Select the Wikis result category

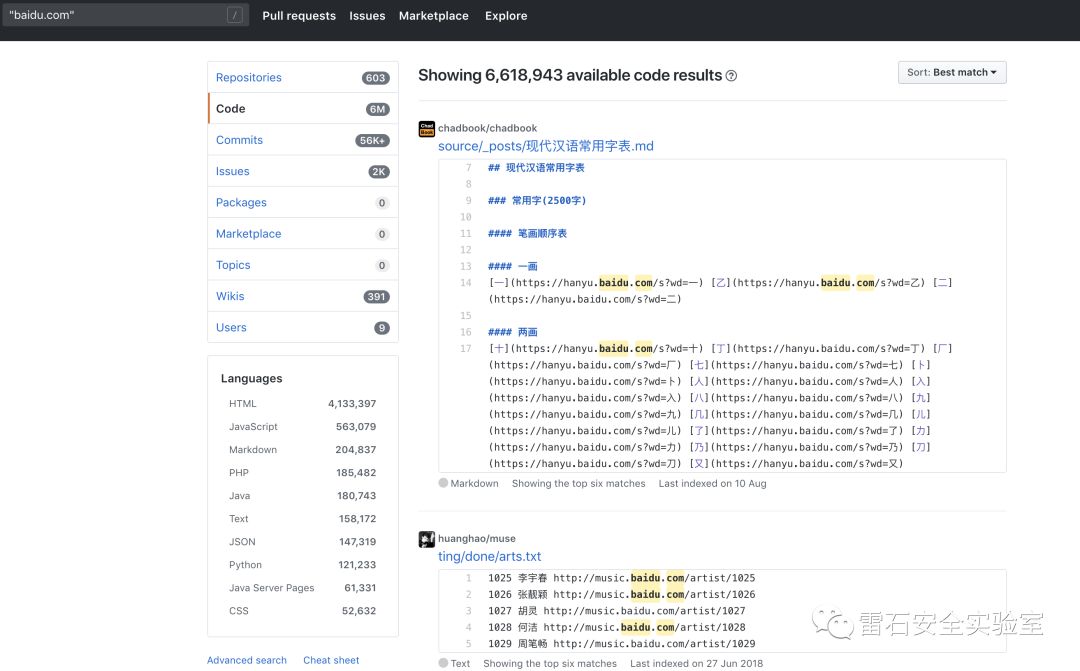click(230, 296)
